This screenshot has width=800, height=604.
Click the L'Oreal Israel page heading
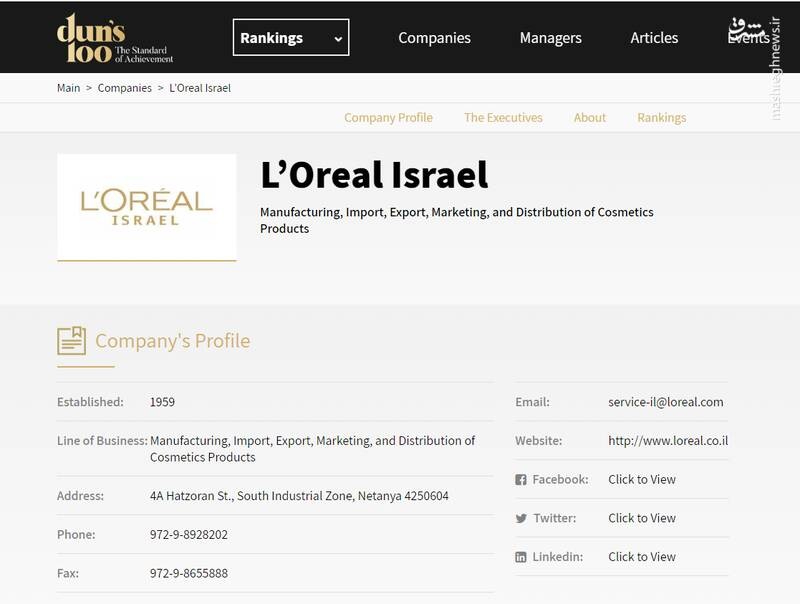click(x=374, y=175)
